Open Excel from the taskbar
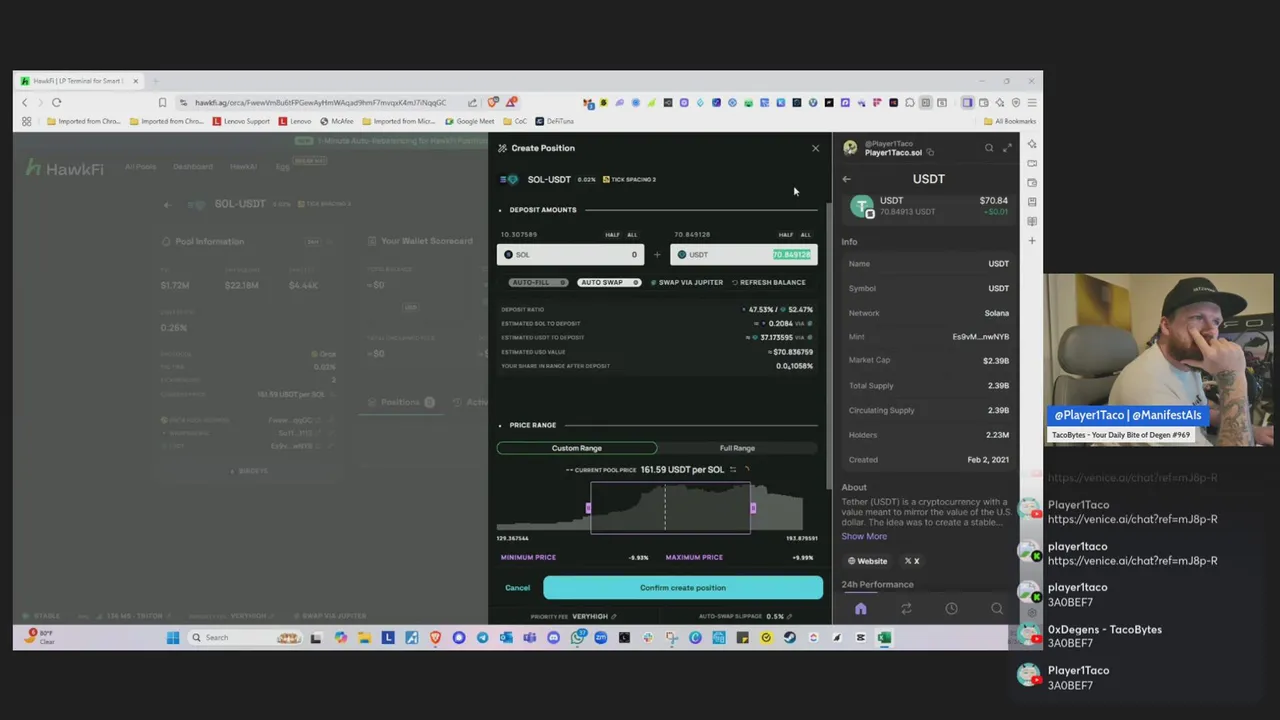 tap(884, 637)
